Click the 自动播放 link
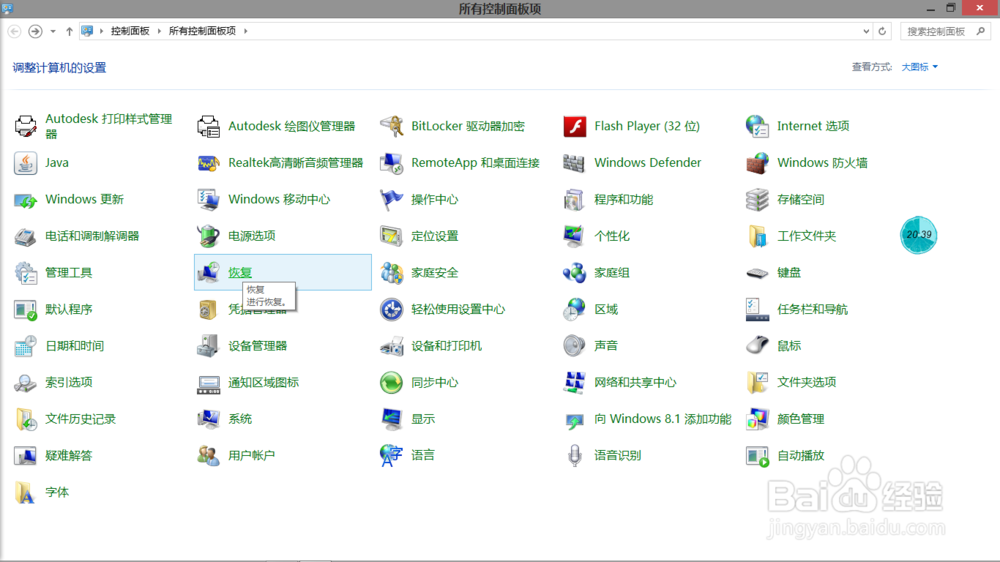The height and width of the screenshot is (562, 1000). pos(801,455)
